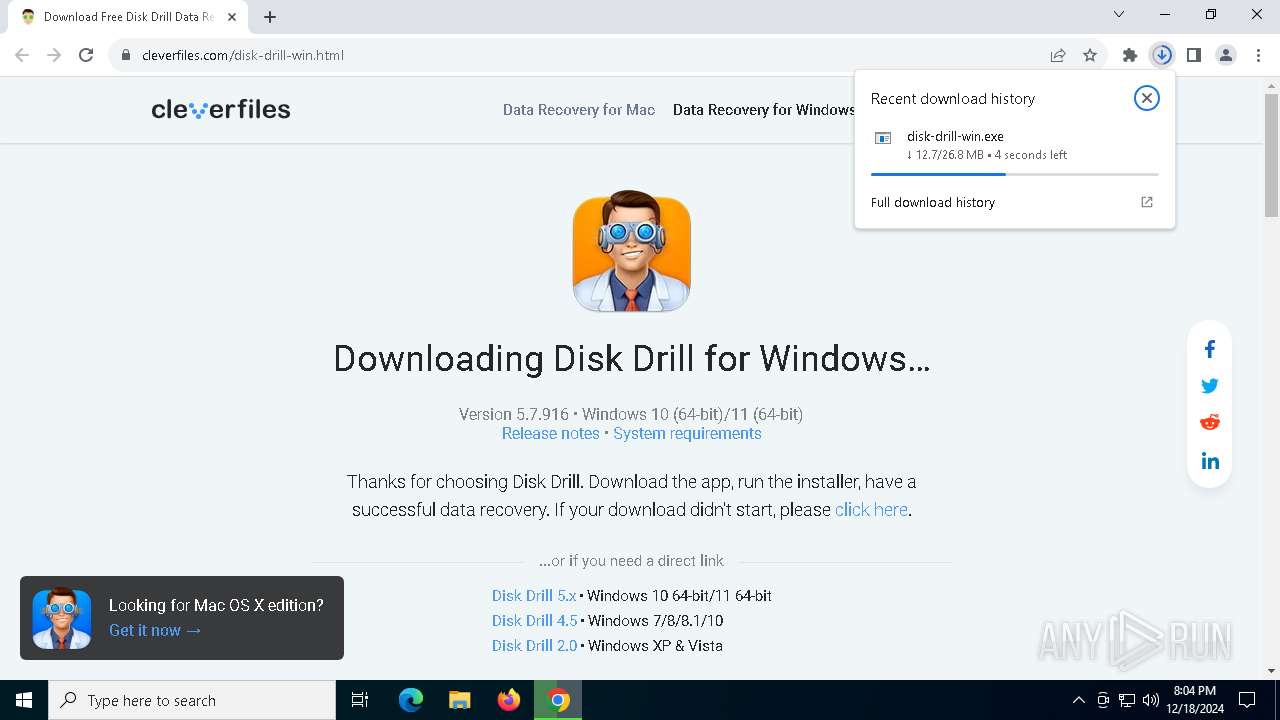This screenshot has width=1280, height=720.
Task: Open the tab search chevron
Action: [1119, 15]
